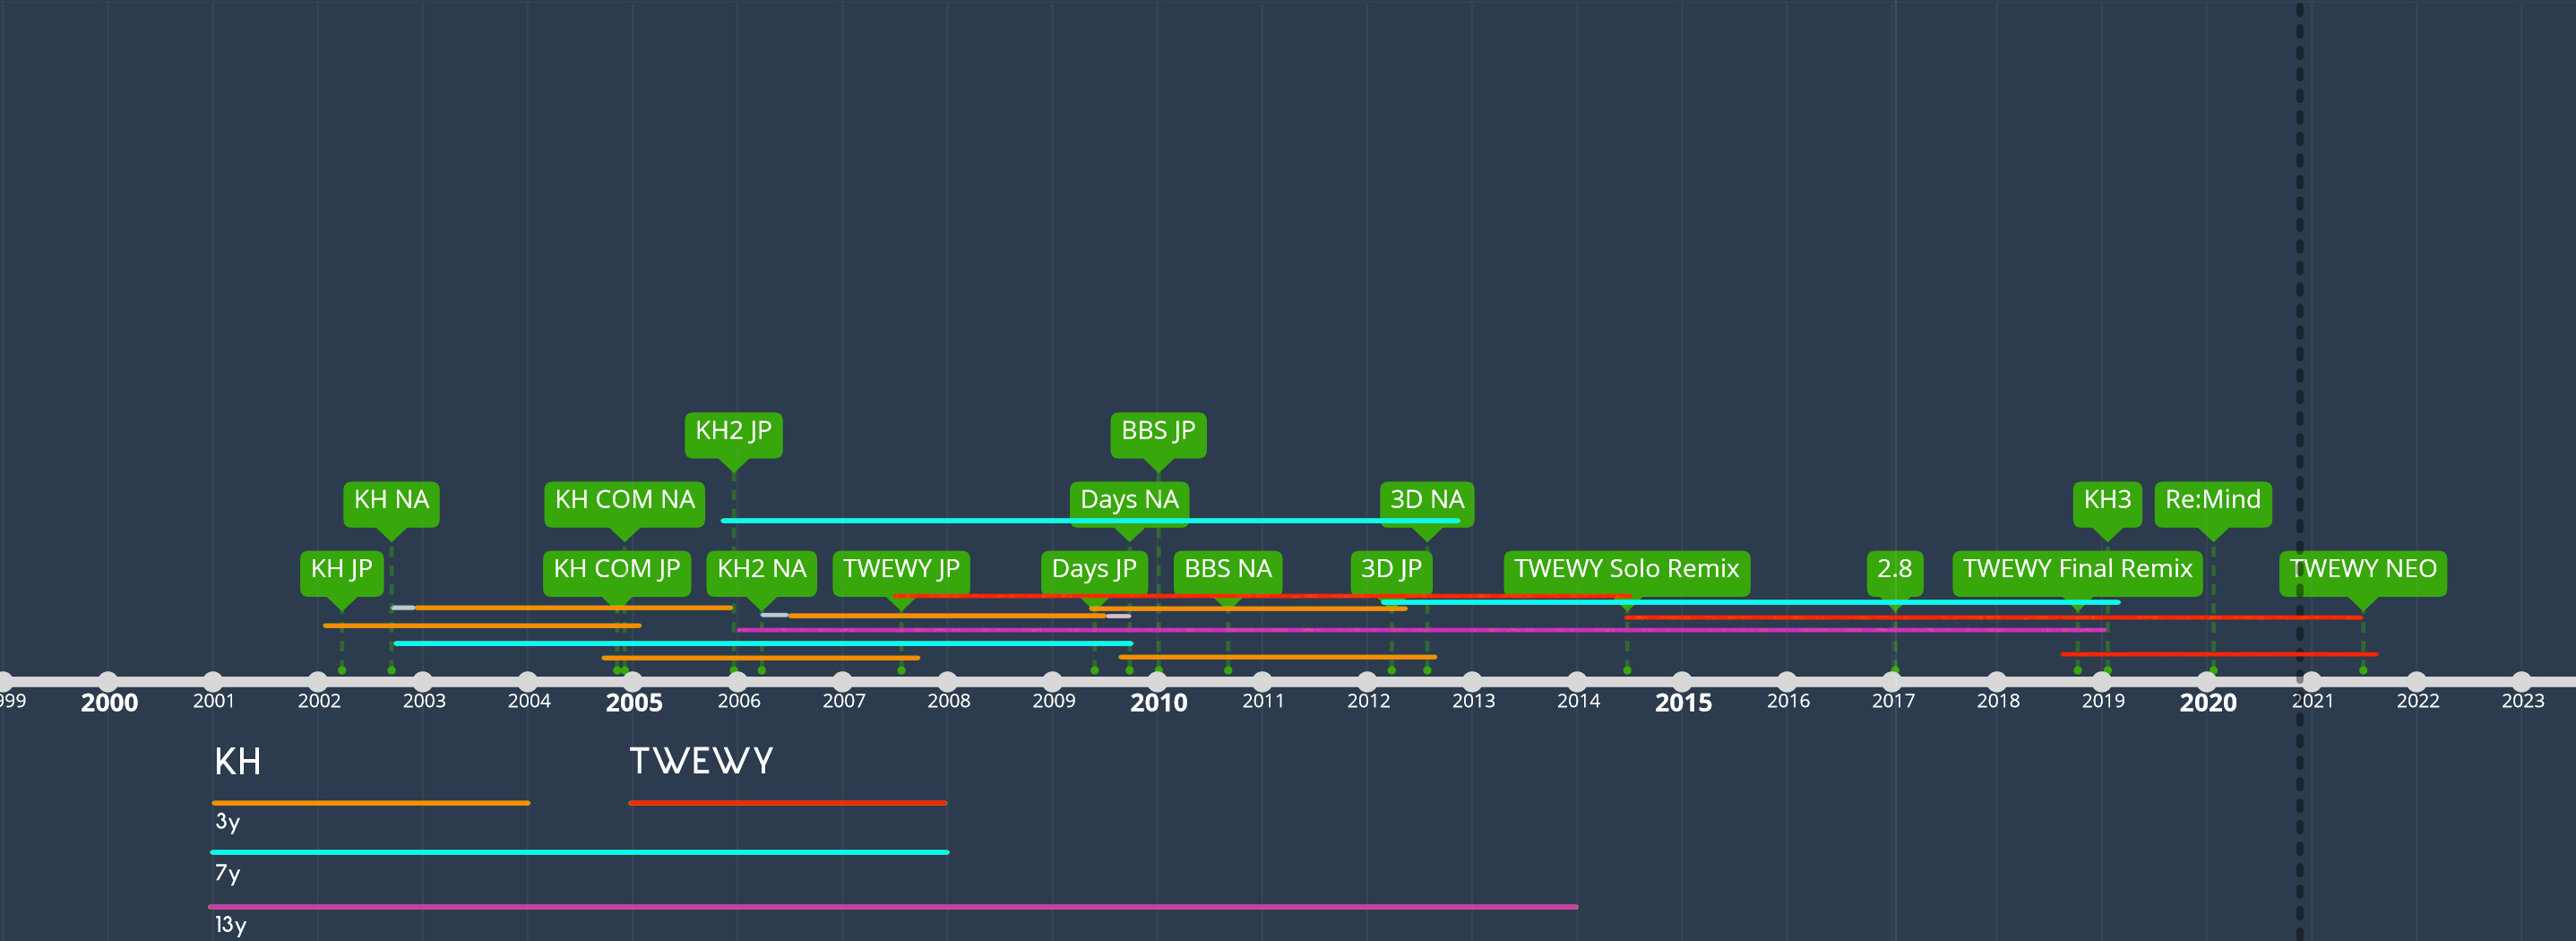This screenshot has height=941, width=2576.
Task: Select the 2019 year label
Action: coord(2103,701)
